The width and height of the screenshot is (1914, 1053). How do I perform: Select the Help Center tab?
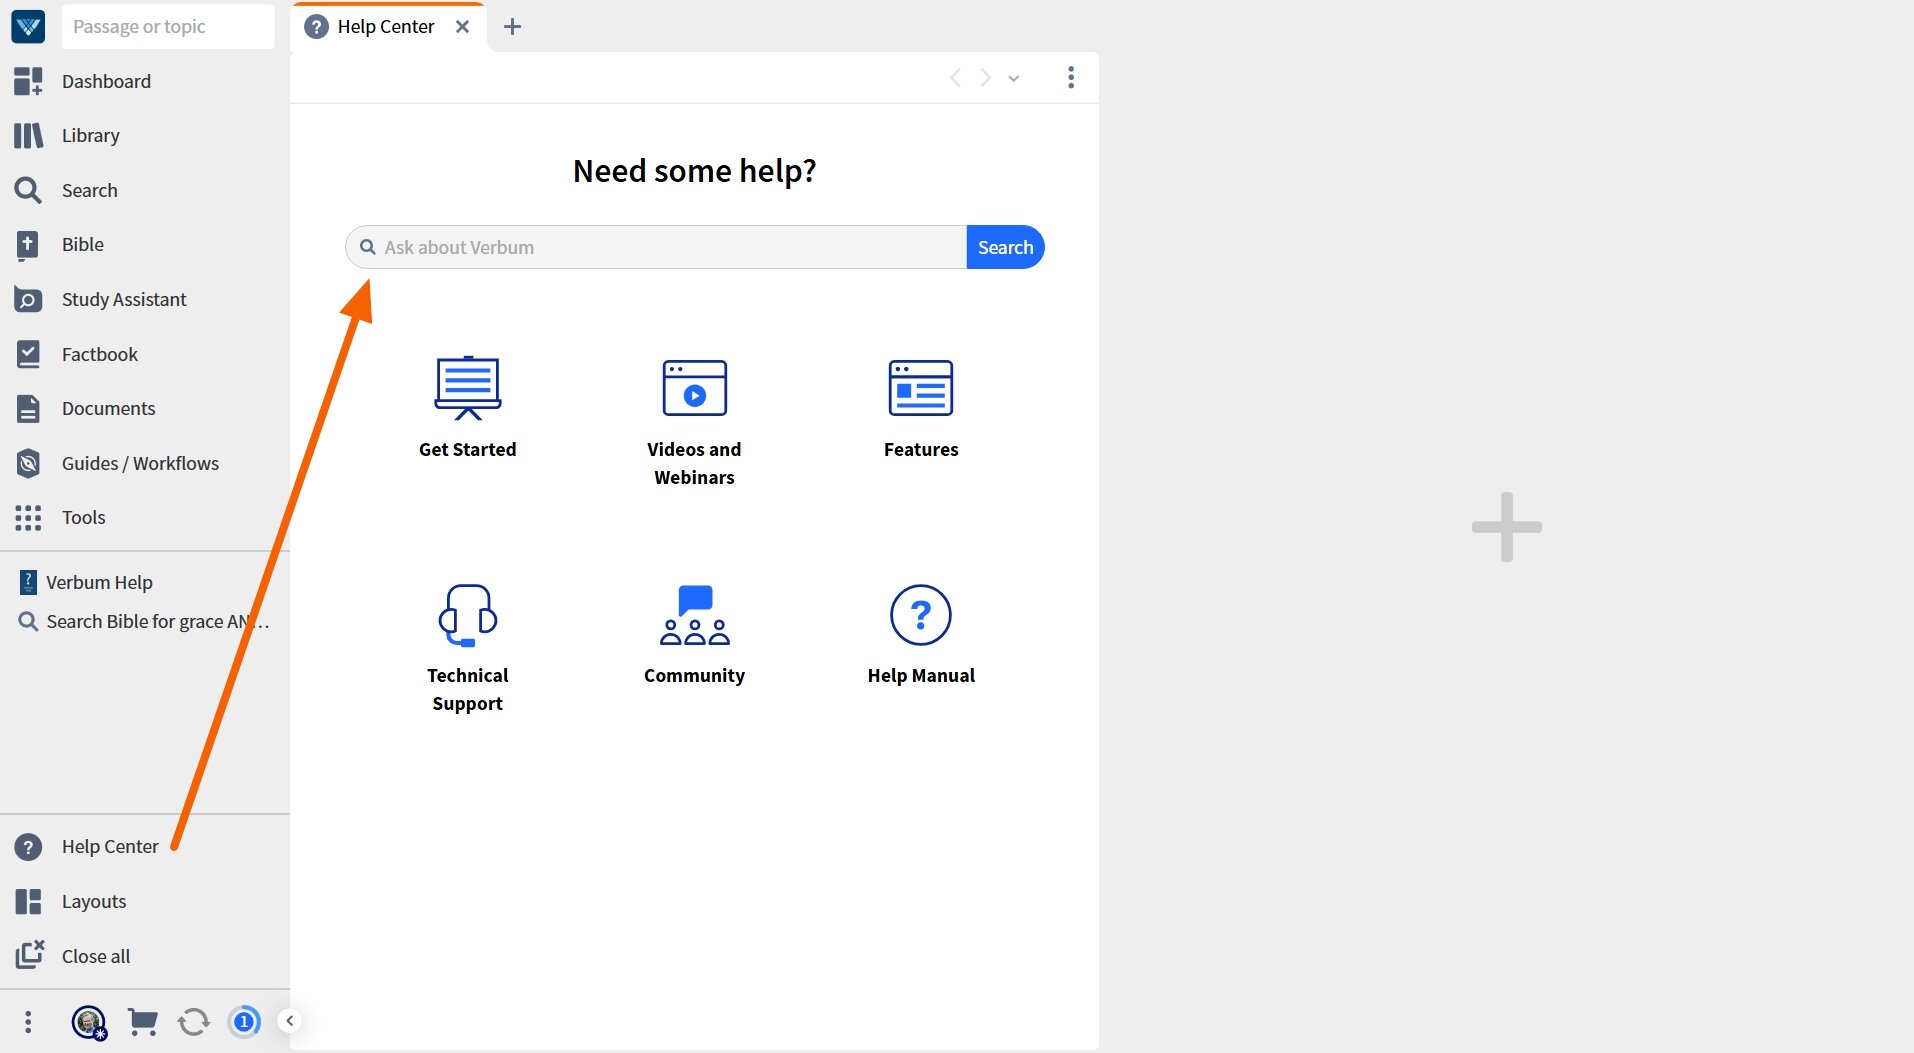(385, 26)
